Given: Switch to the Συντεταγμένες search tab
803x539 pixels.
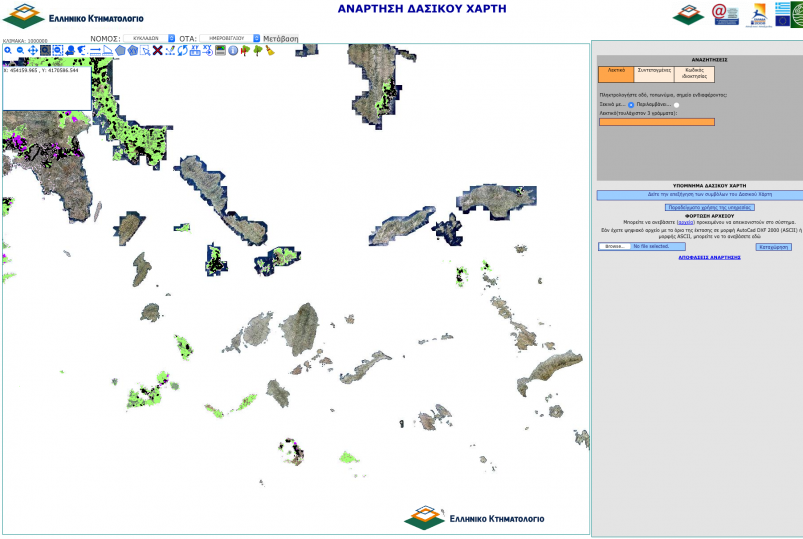Looking at the screenshot, I should point(653,73).
